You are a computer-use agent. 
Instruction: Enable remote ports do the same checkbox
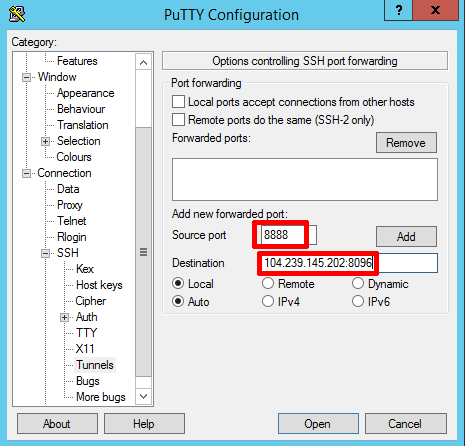click(178, 119)
